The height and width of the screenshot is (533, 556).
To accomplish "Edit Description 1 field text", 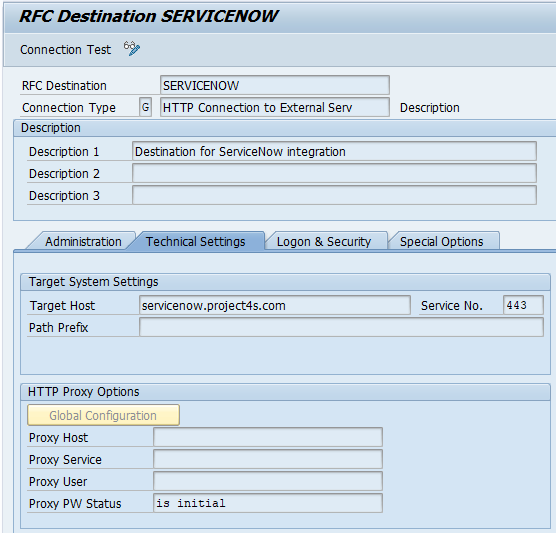I will tap(334, 151).
